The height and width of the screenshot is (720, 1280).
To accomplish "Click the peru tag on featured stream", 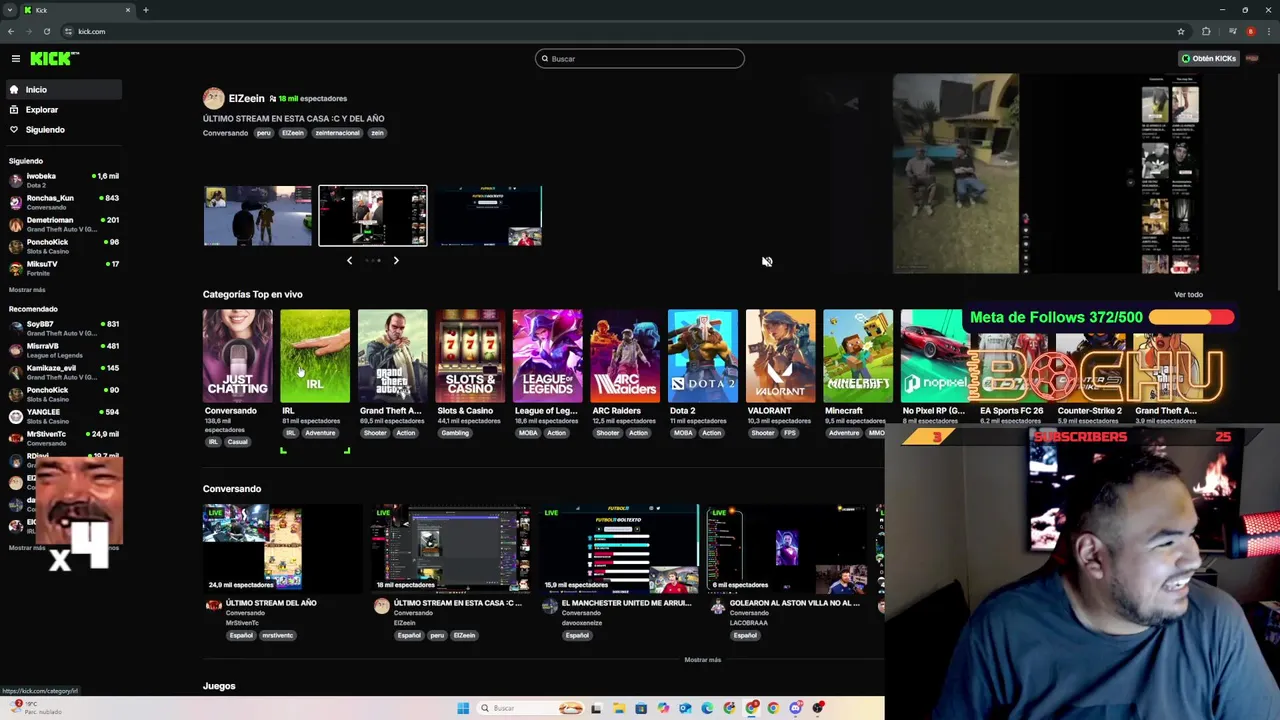I will (264, 133).
